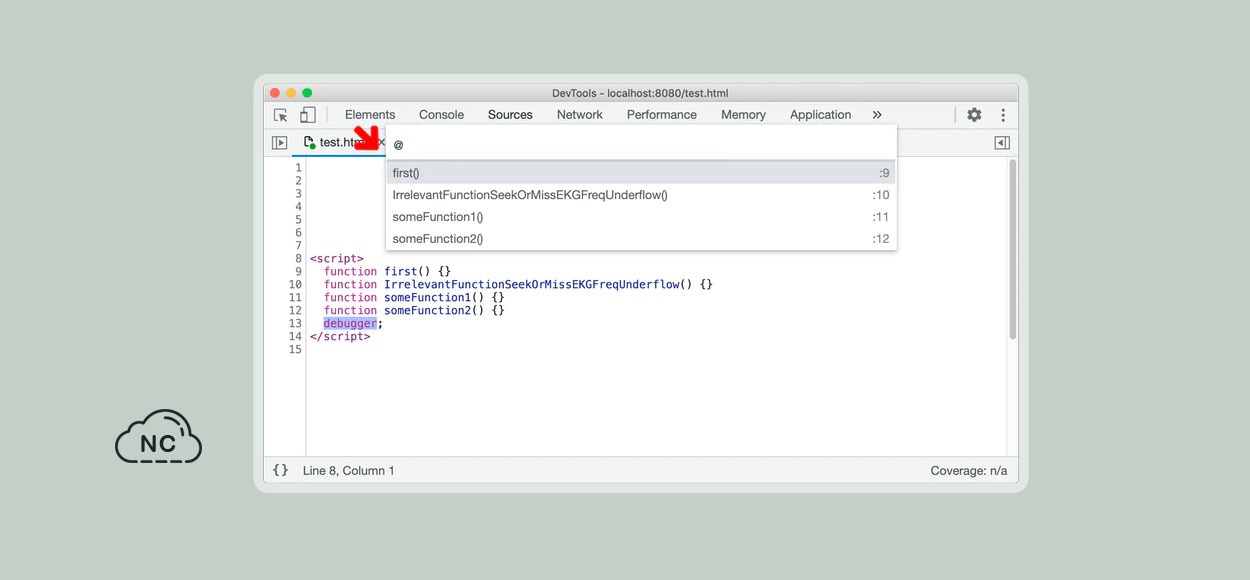Click the Coverage: n/a status text
Viewport: 1250px width, 580px height.
tap(969, 470)
